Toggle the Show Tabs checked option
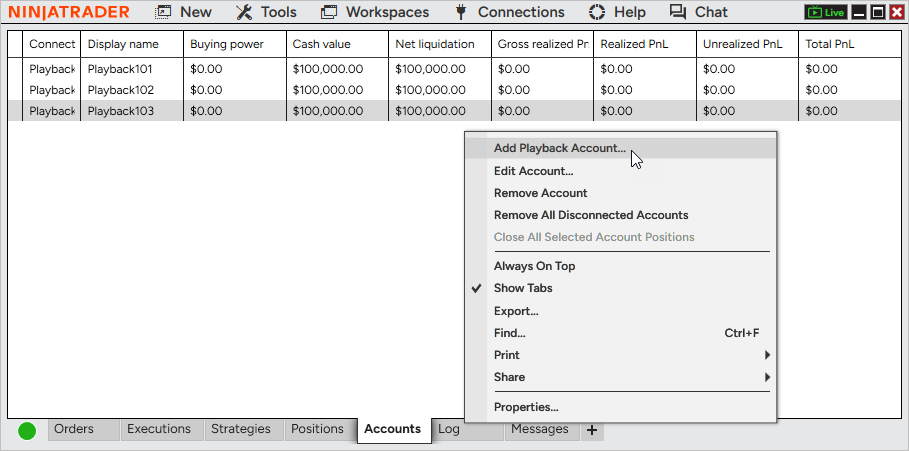Image resolution: width=909 pixels, height=451 pixels. click(621, 288)
